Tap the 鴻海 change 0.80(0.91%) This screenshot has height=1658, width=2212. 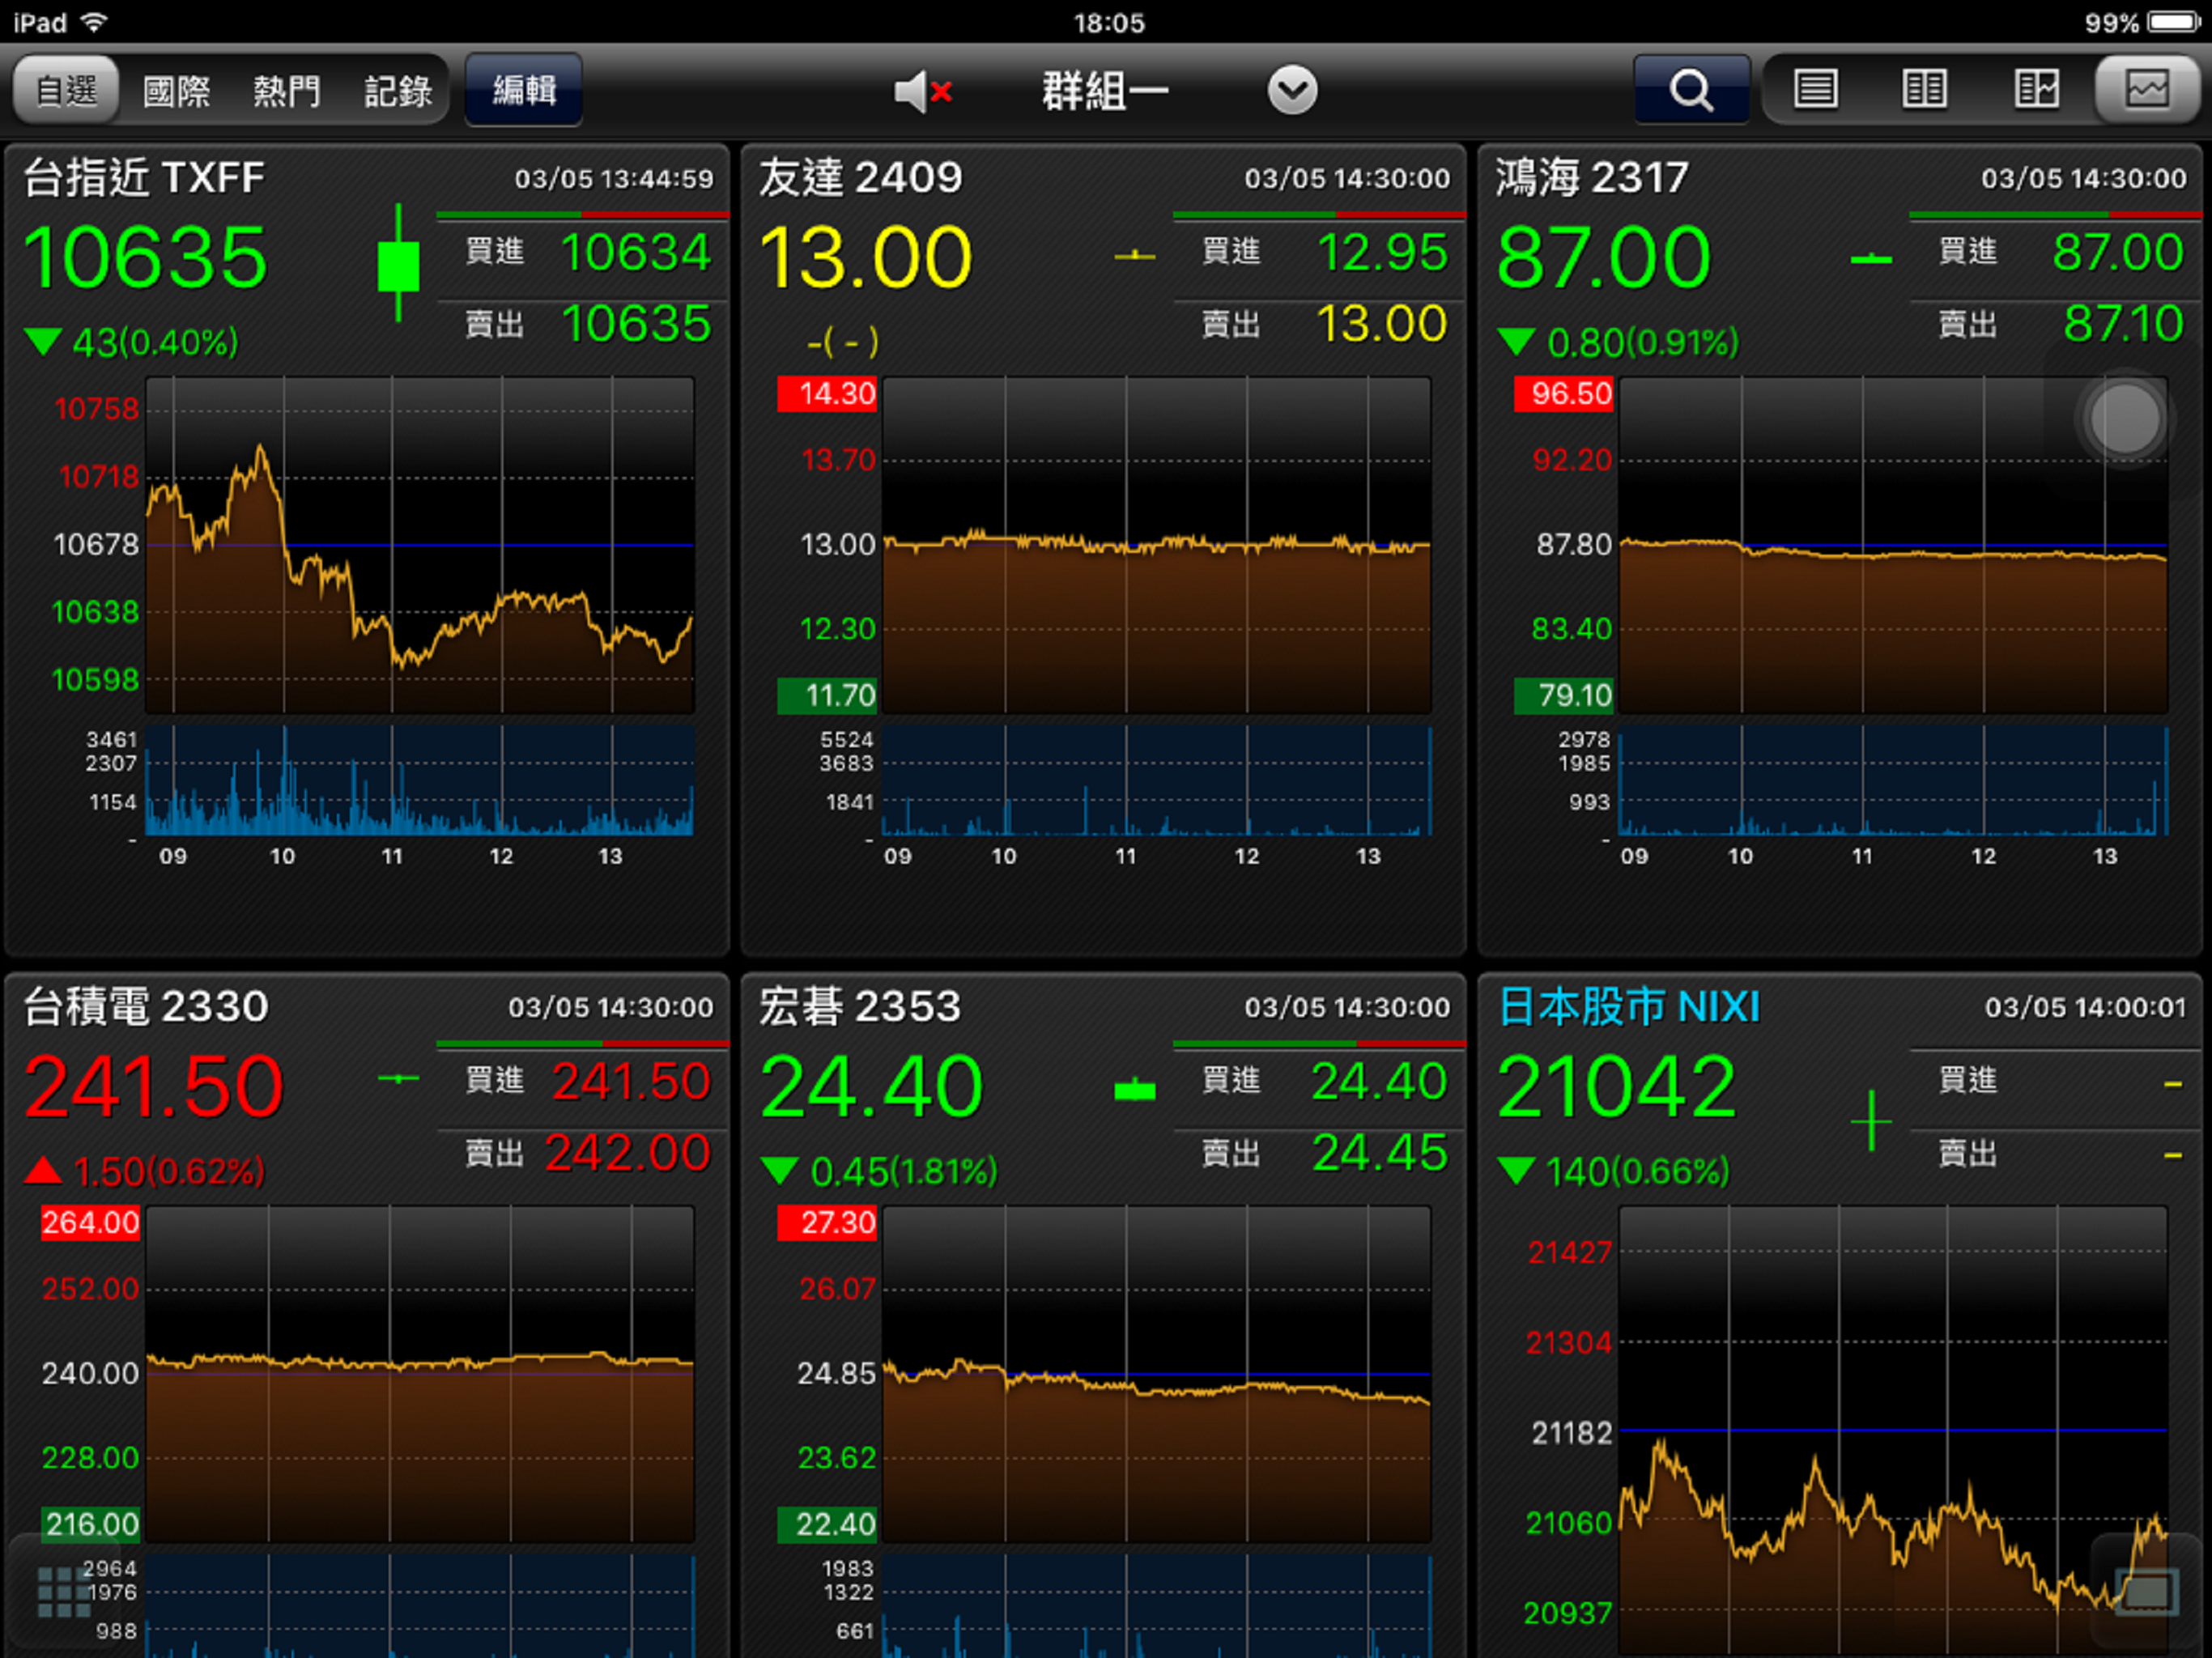click(x=1619, y=343)
